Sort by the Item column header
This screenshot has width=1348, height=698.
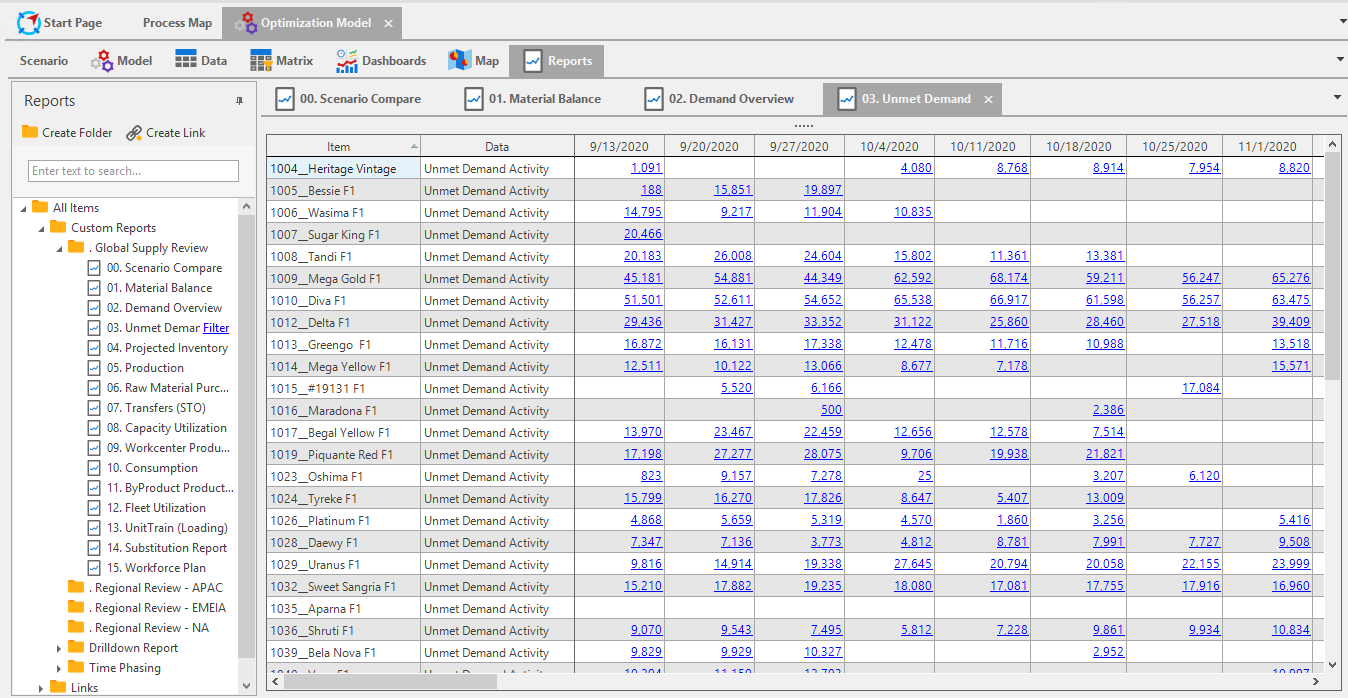343,146
